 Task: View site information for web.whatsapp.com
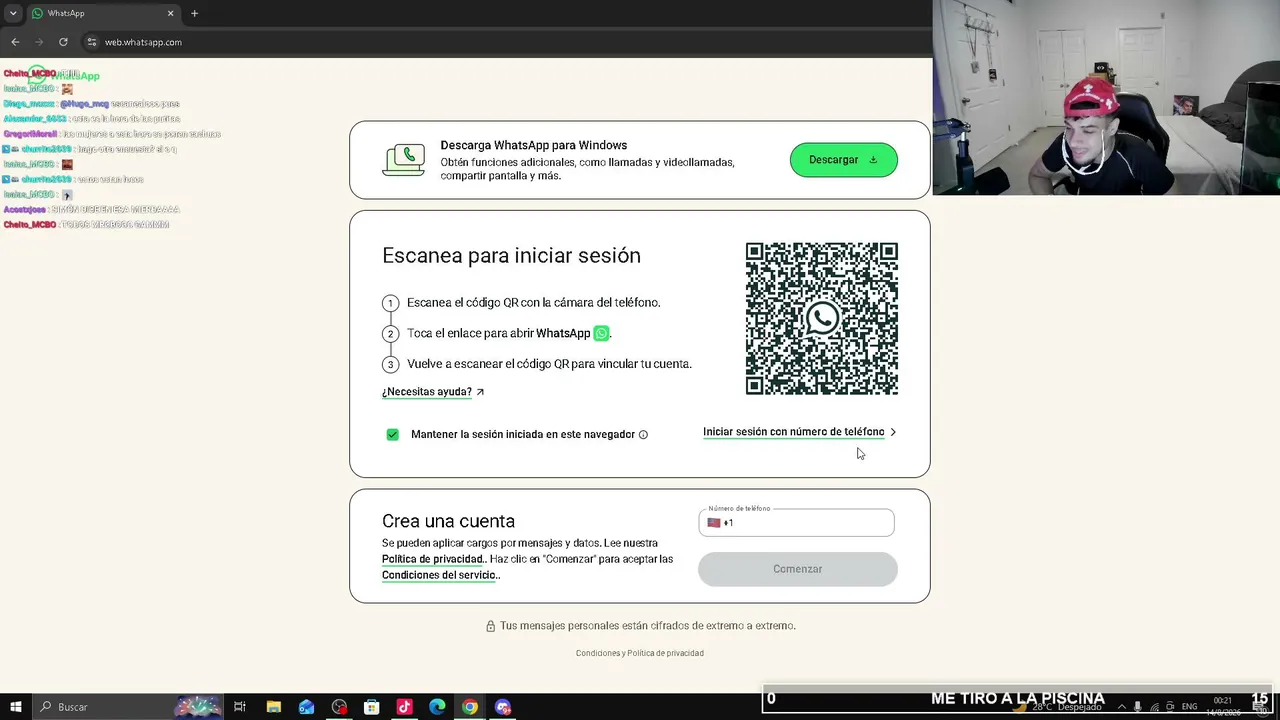92,42
